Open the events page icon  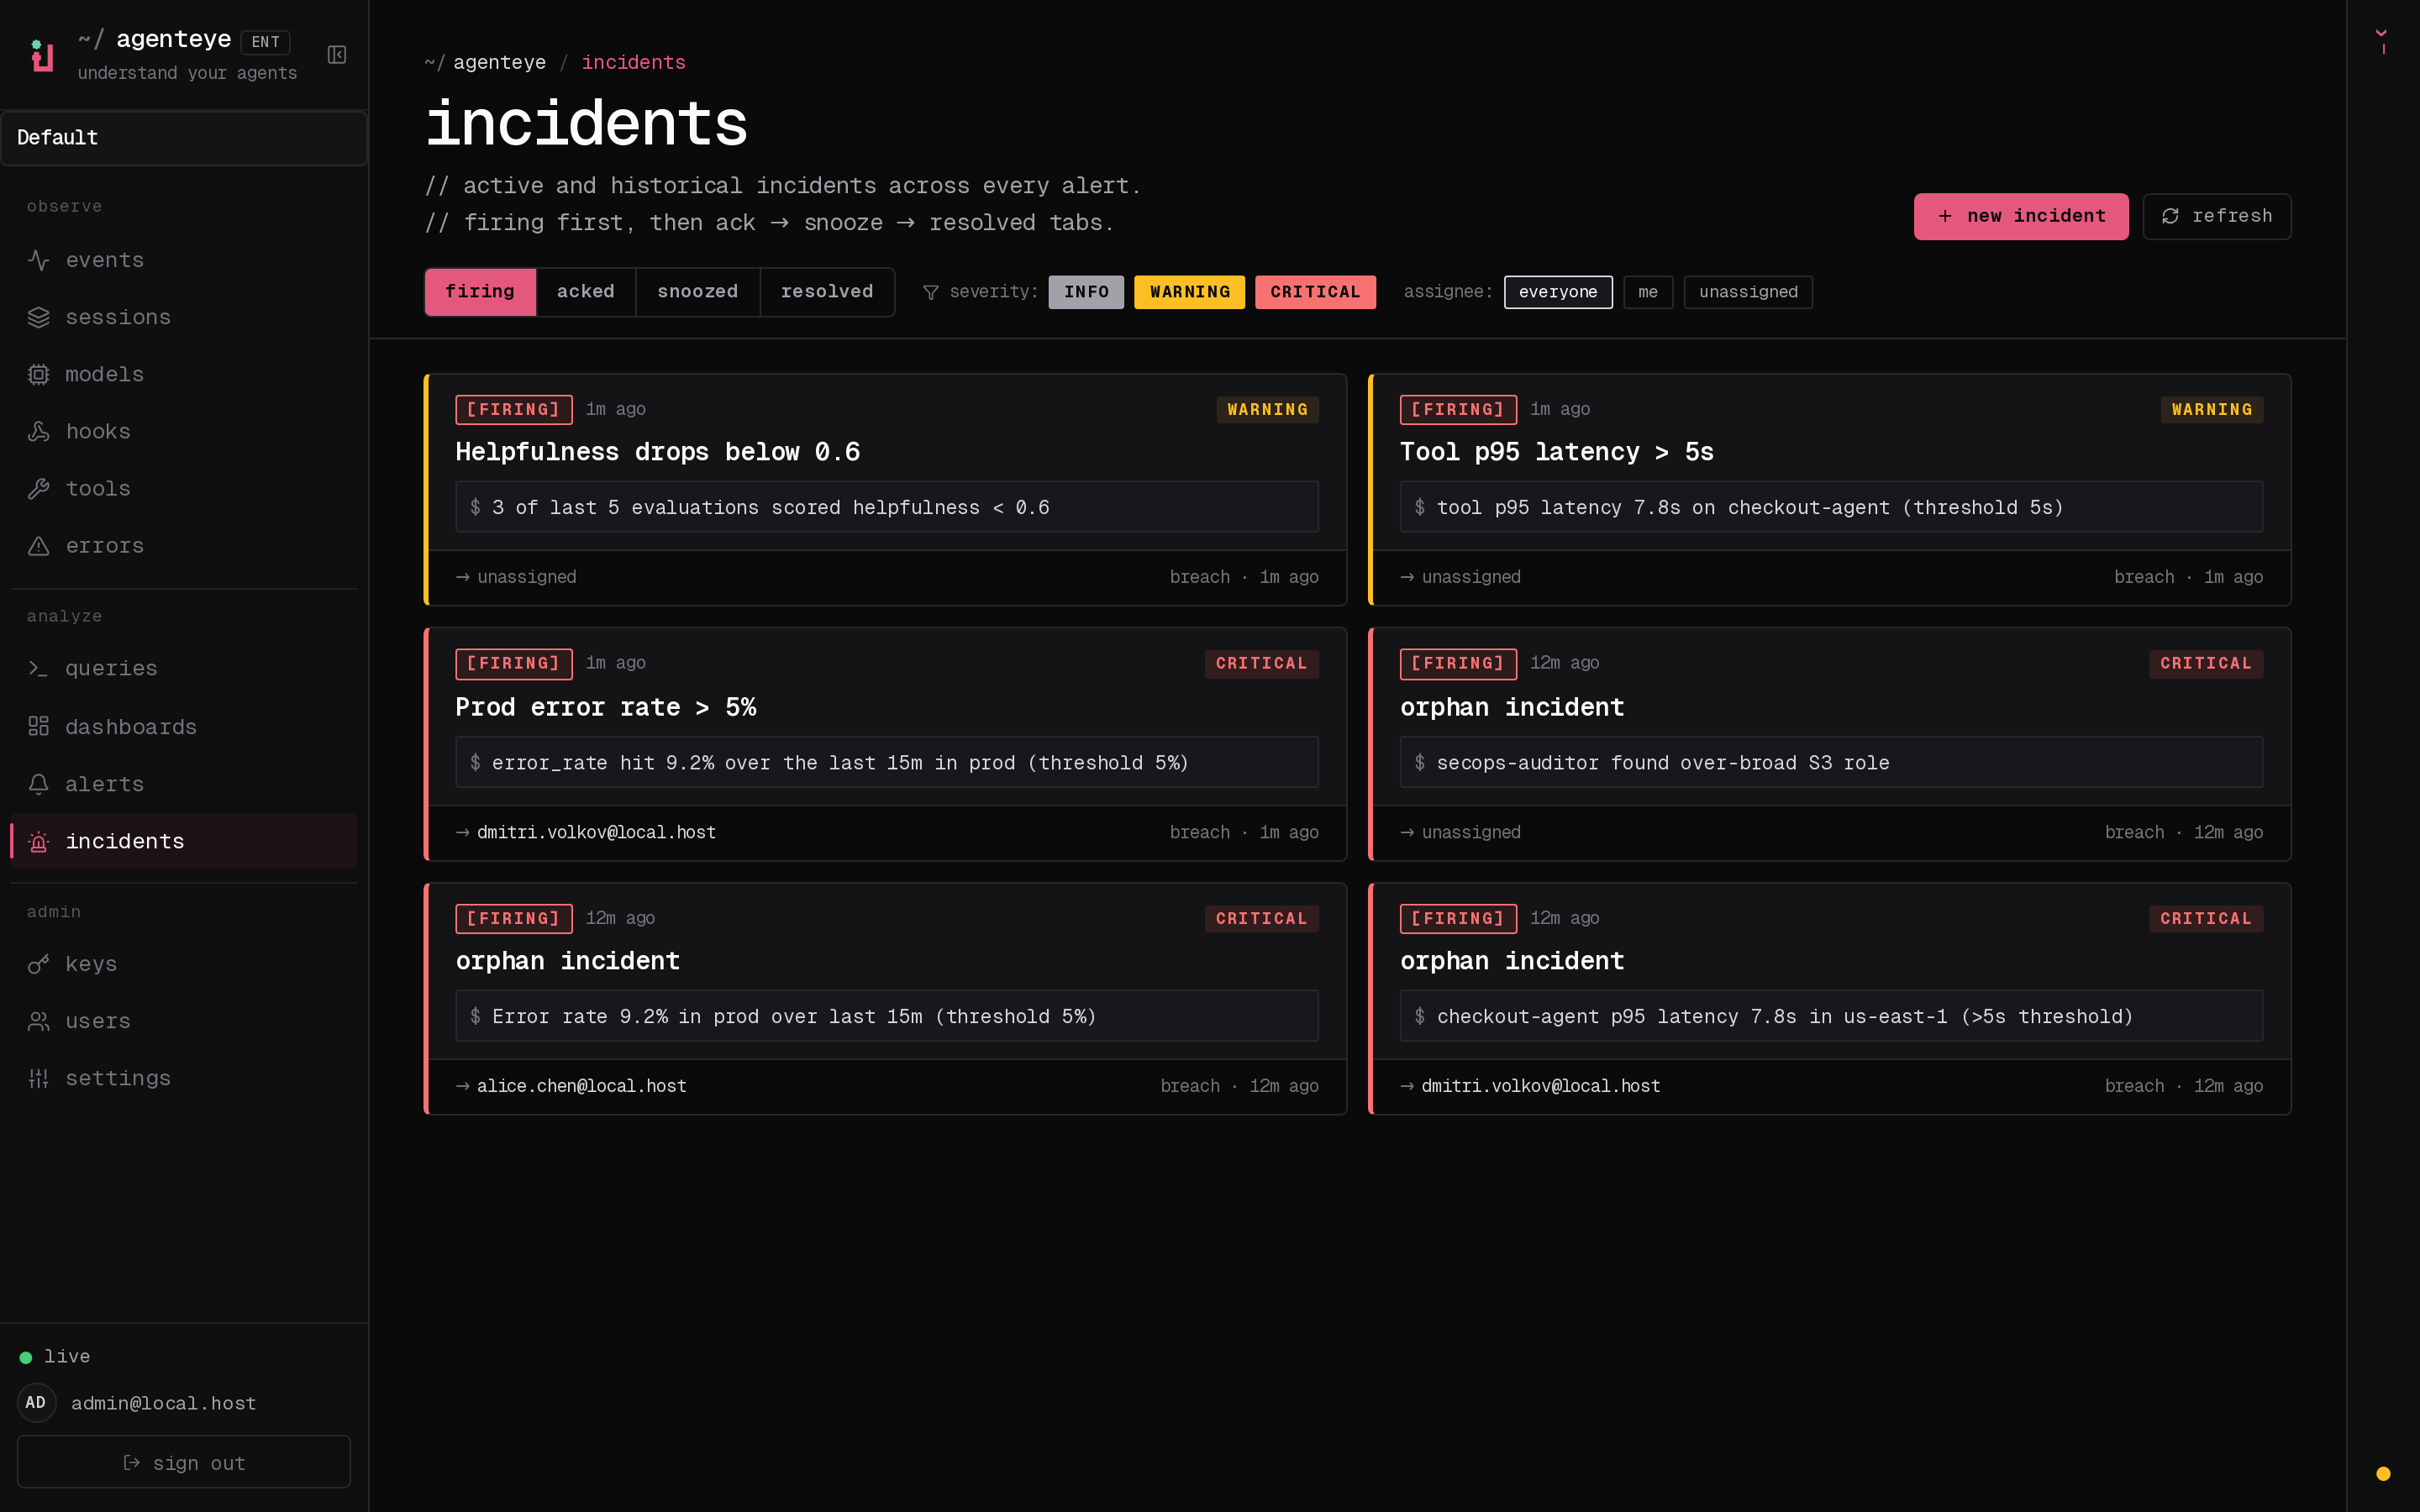coord(39,260)
